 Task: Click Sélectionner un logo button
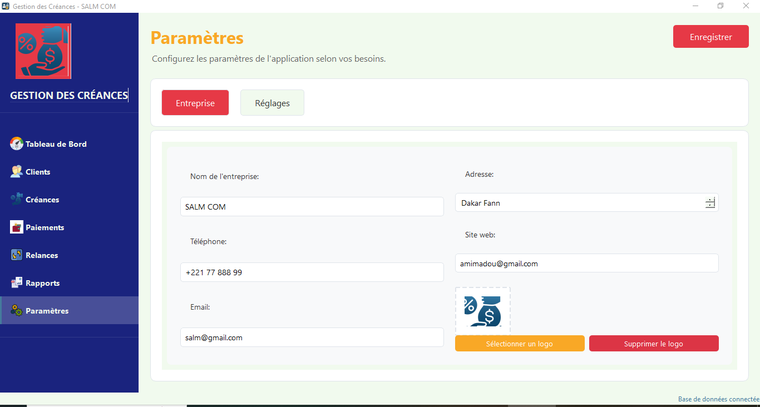point(520,344)
